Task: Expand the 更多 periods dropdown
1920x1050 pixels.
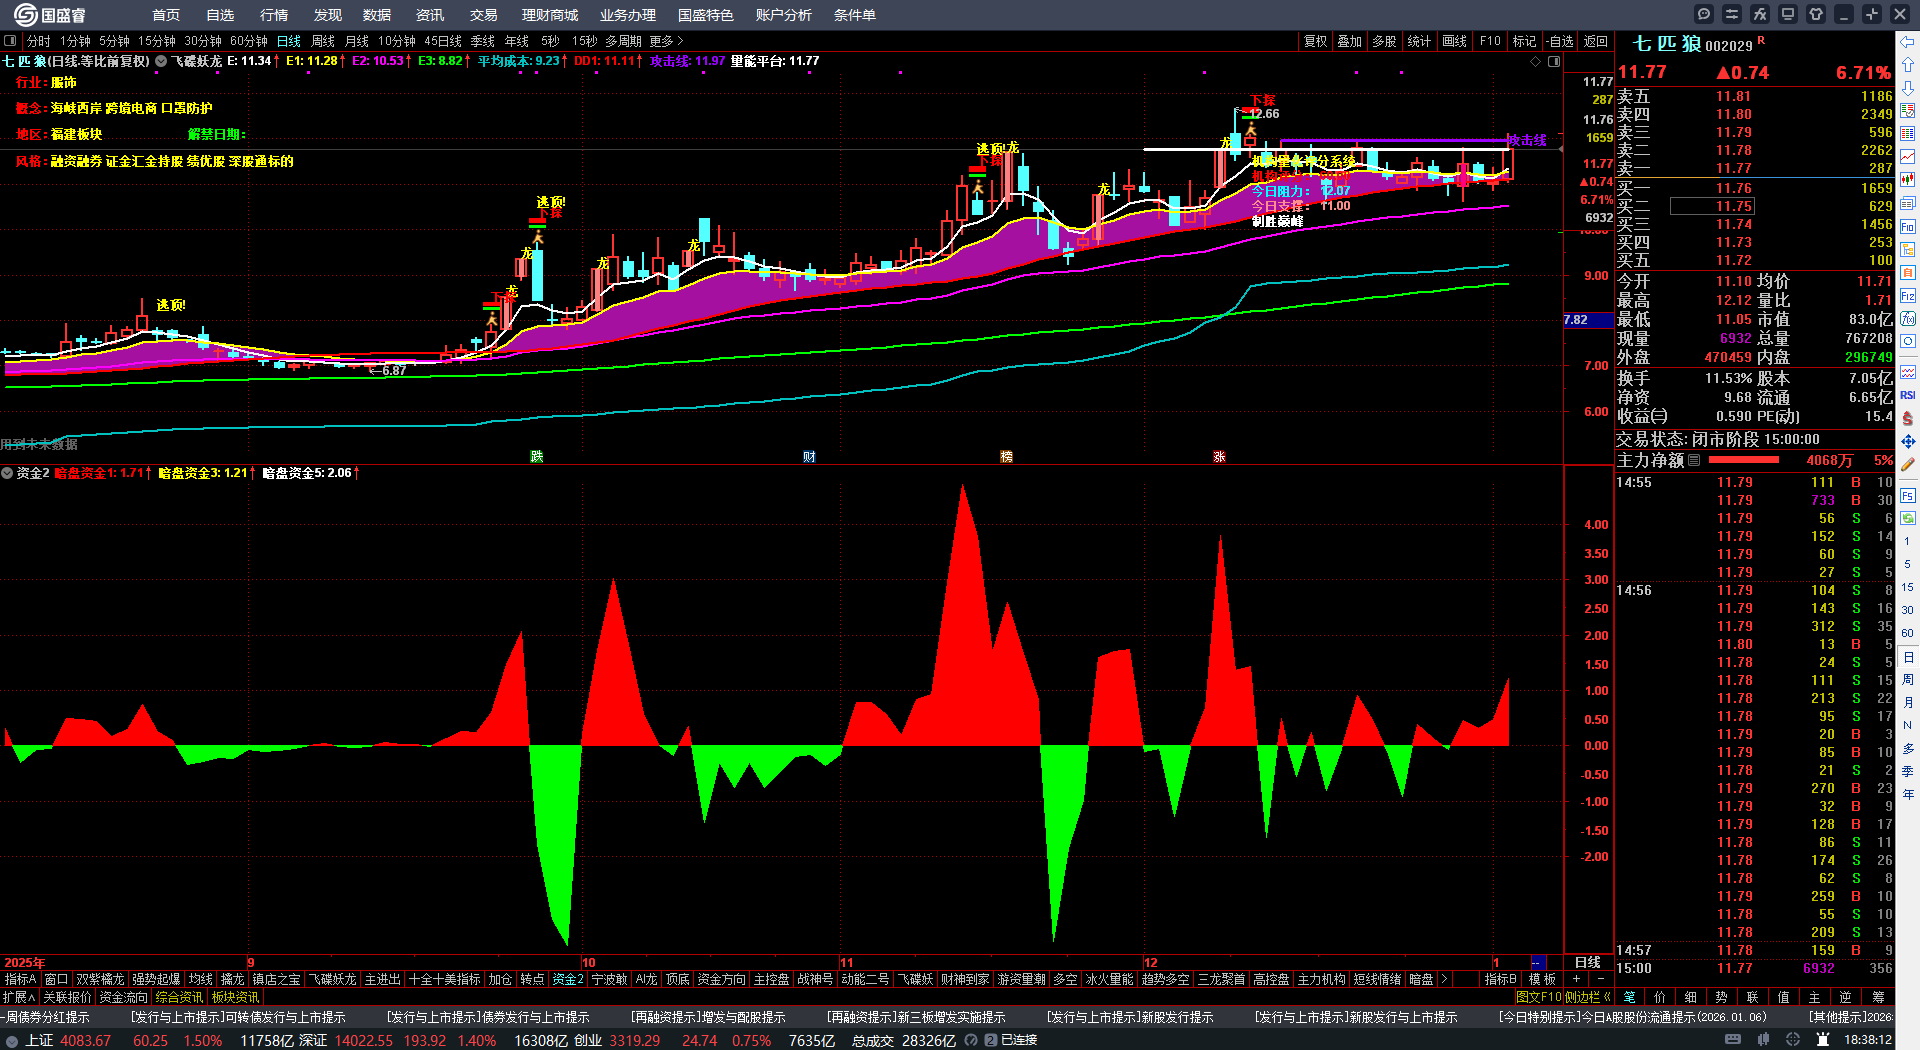Action: coord(666,41)
